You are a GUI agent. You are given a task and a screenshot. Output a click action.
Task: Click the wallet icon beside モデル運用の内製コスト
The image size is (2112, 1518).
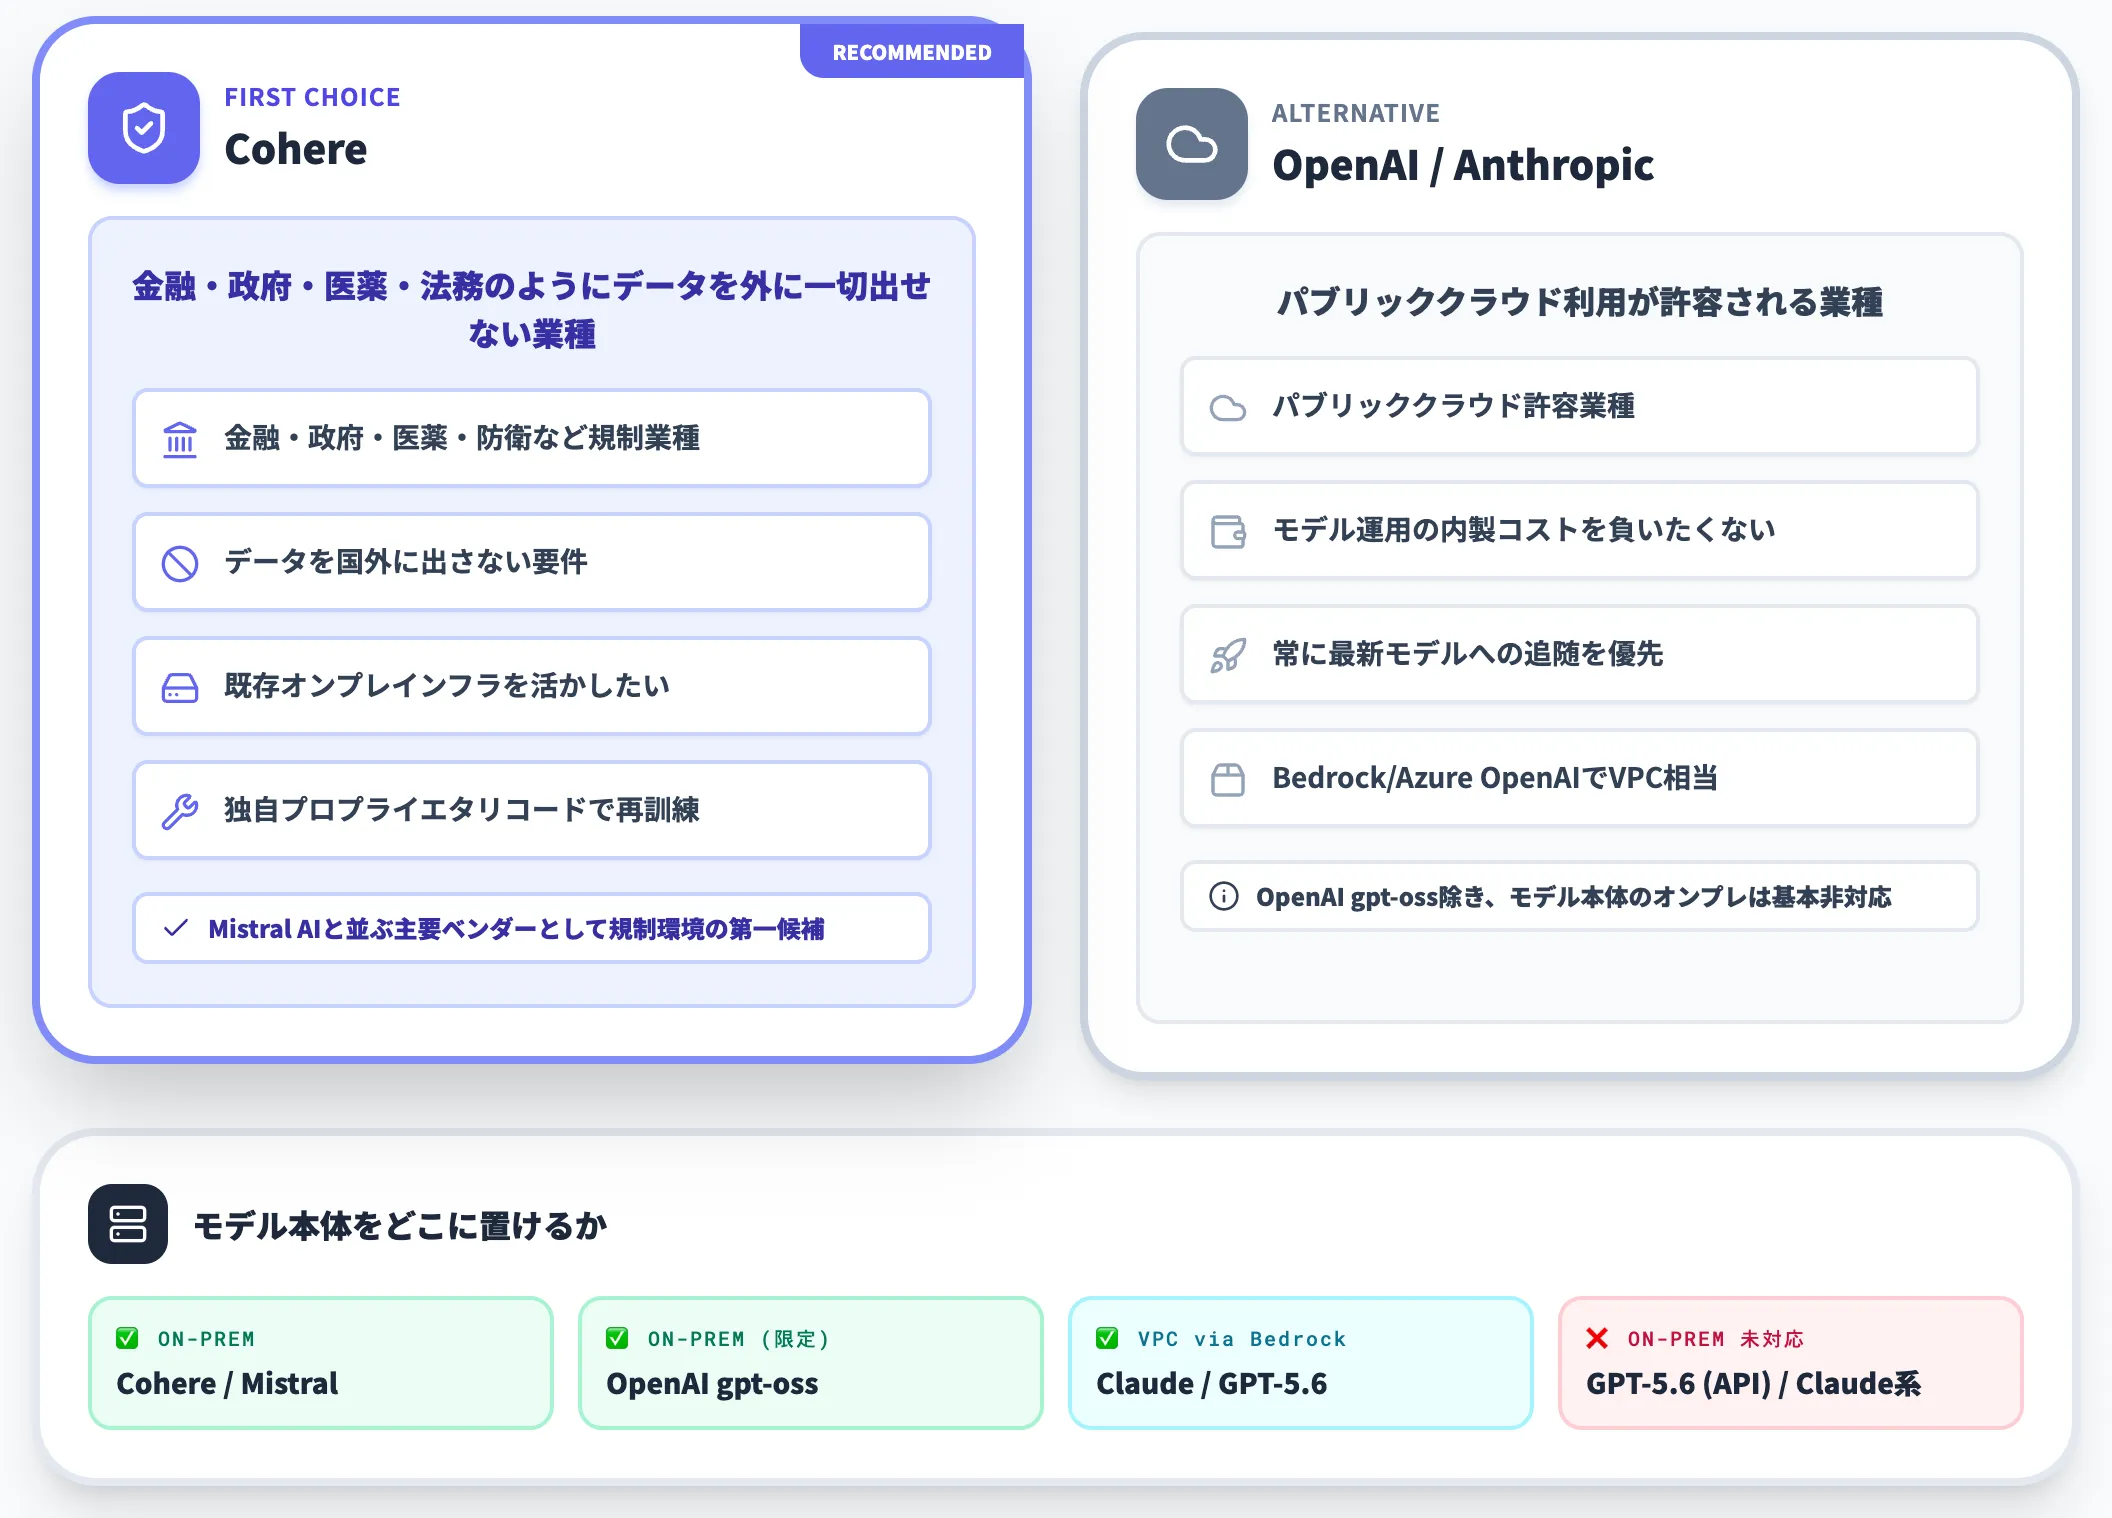click(1228, 531)
